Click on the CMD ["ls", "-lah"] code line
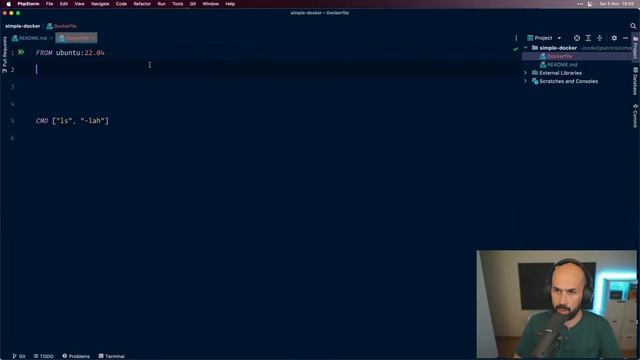 (x=72, y=121)
